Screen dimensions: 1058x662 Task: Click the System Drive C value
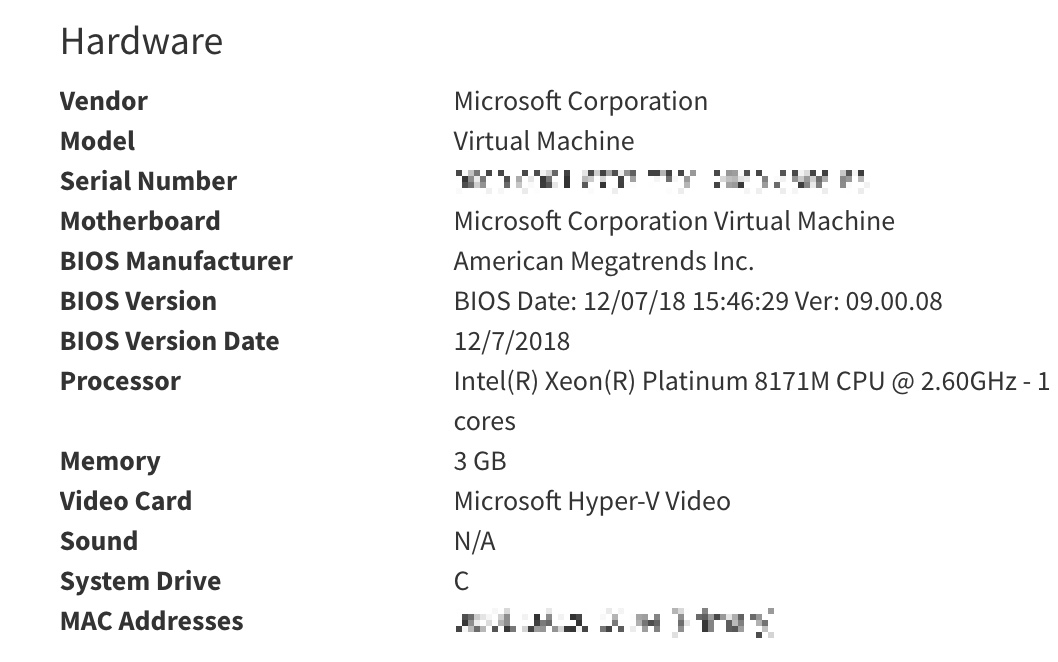(462, 581)
